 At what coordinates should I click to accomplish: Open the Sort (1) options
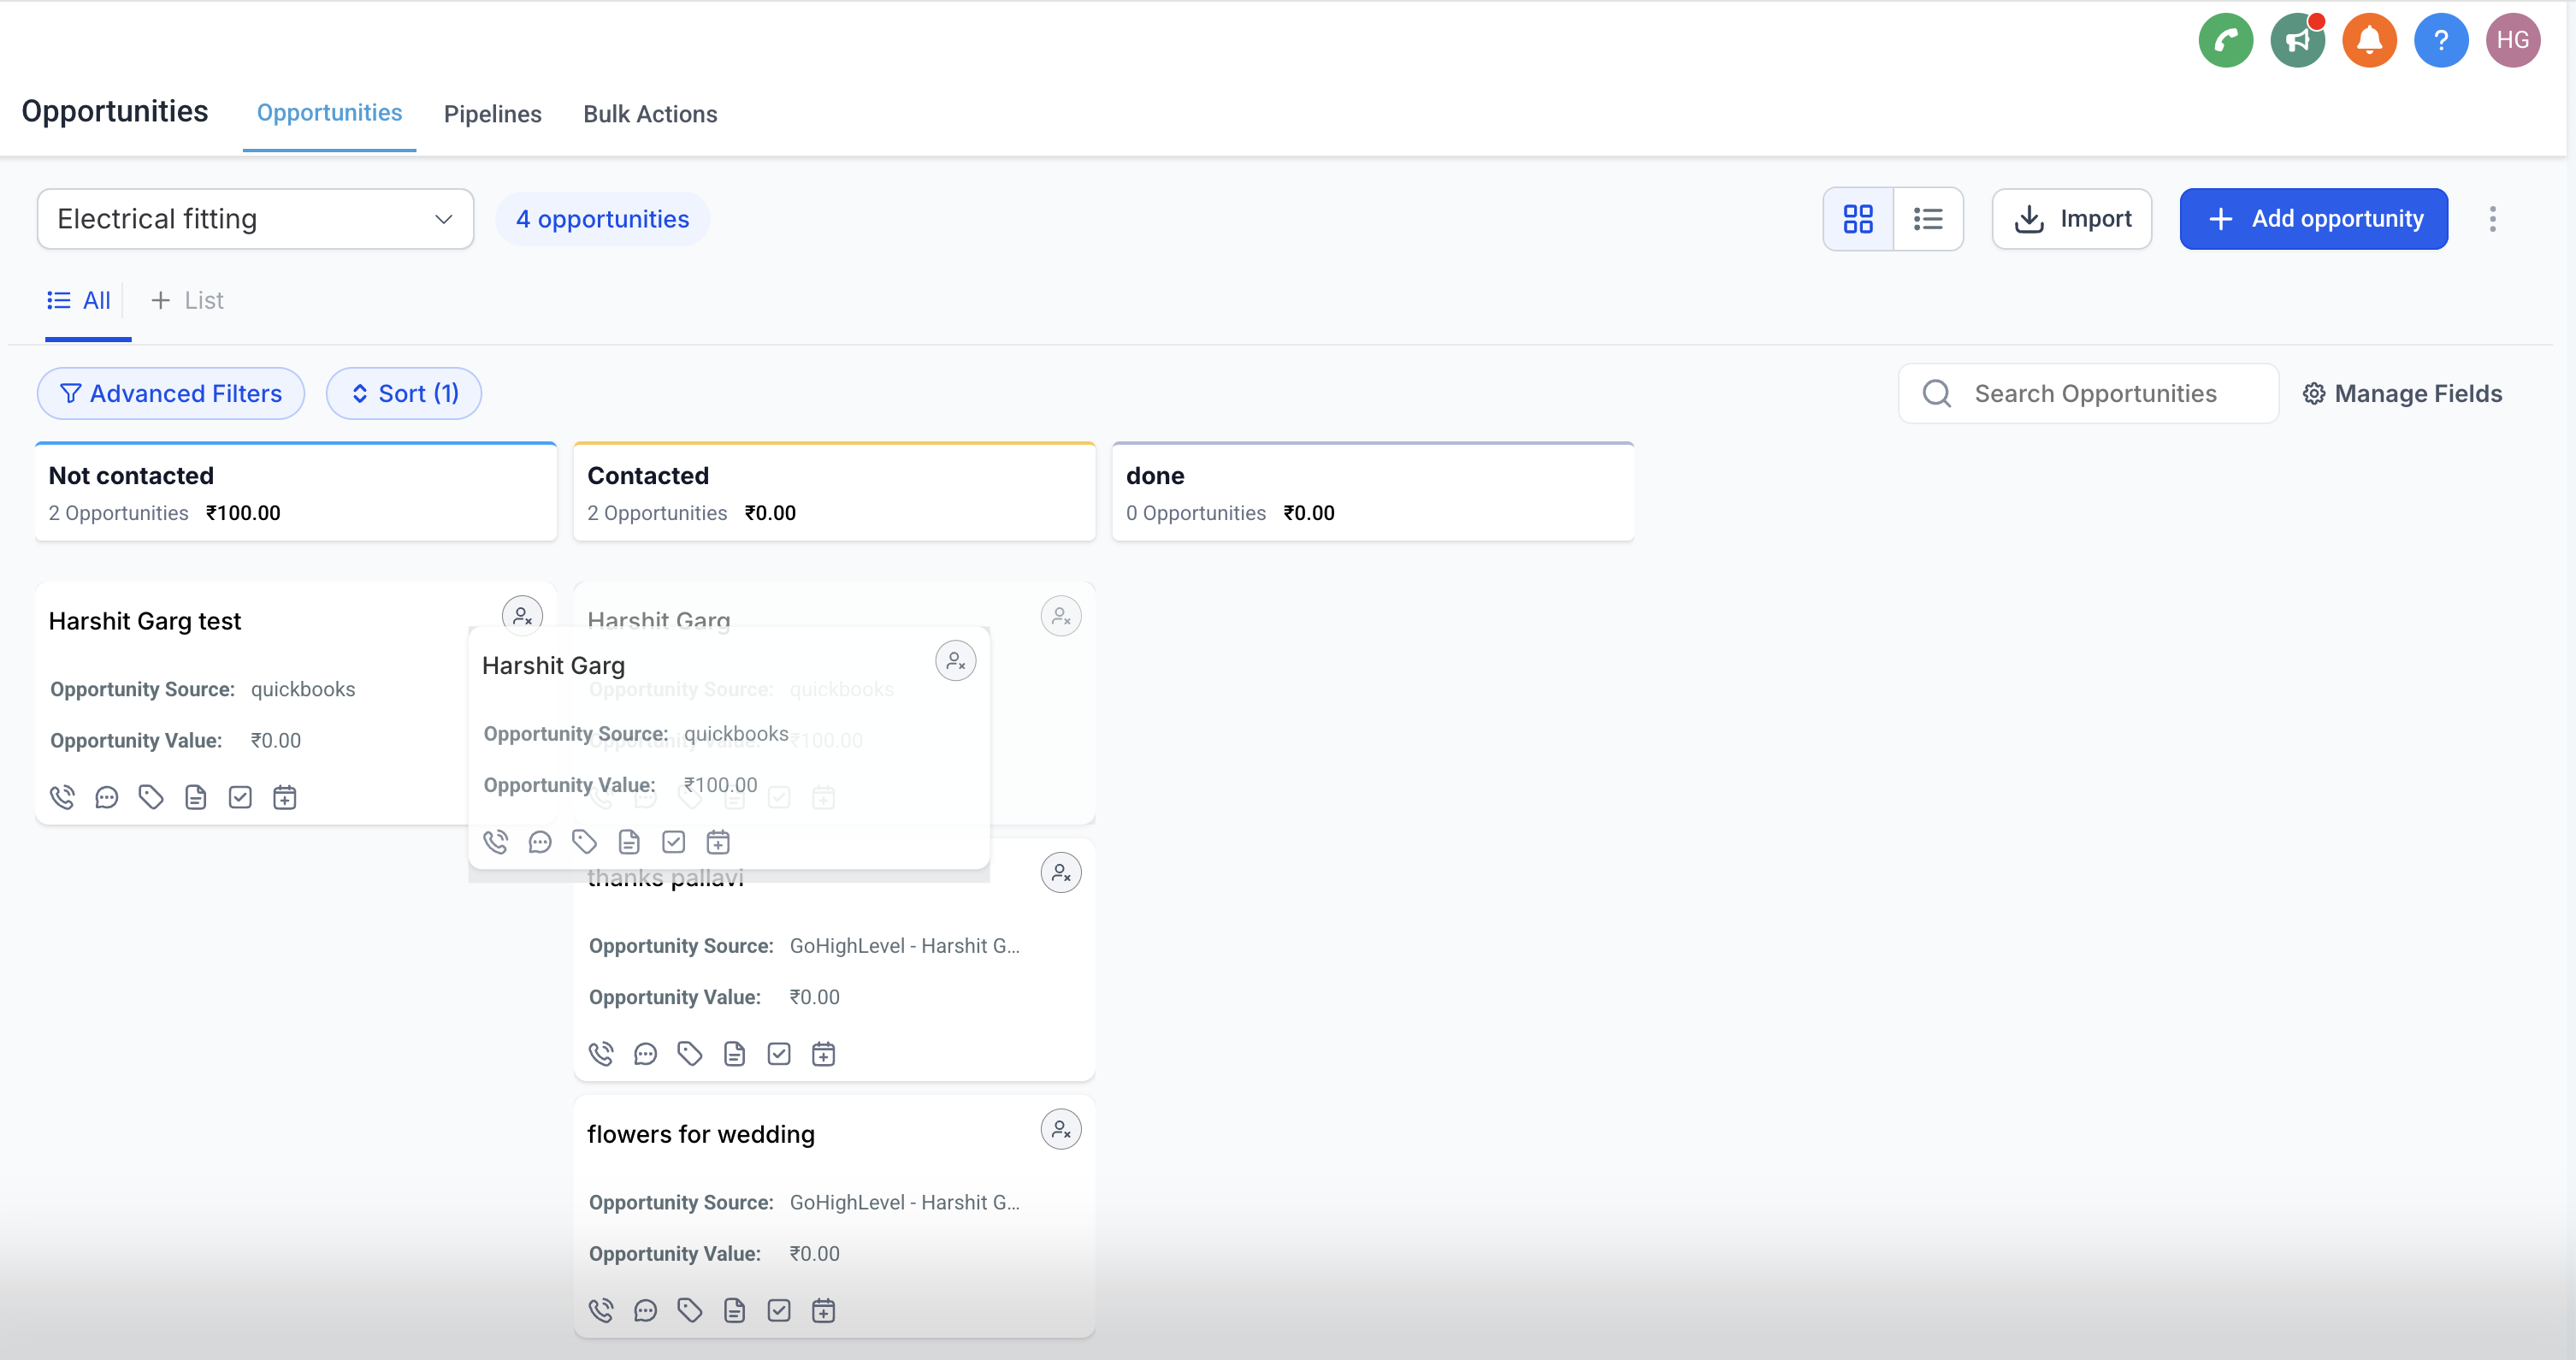pyautogui.click(x=404, y=394)
